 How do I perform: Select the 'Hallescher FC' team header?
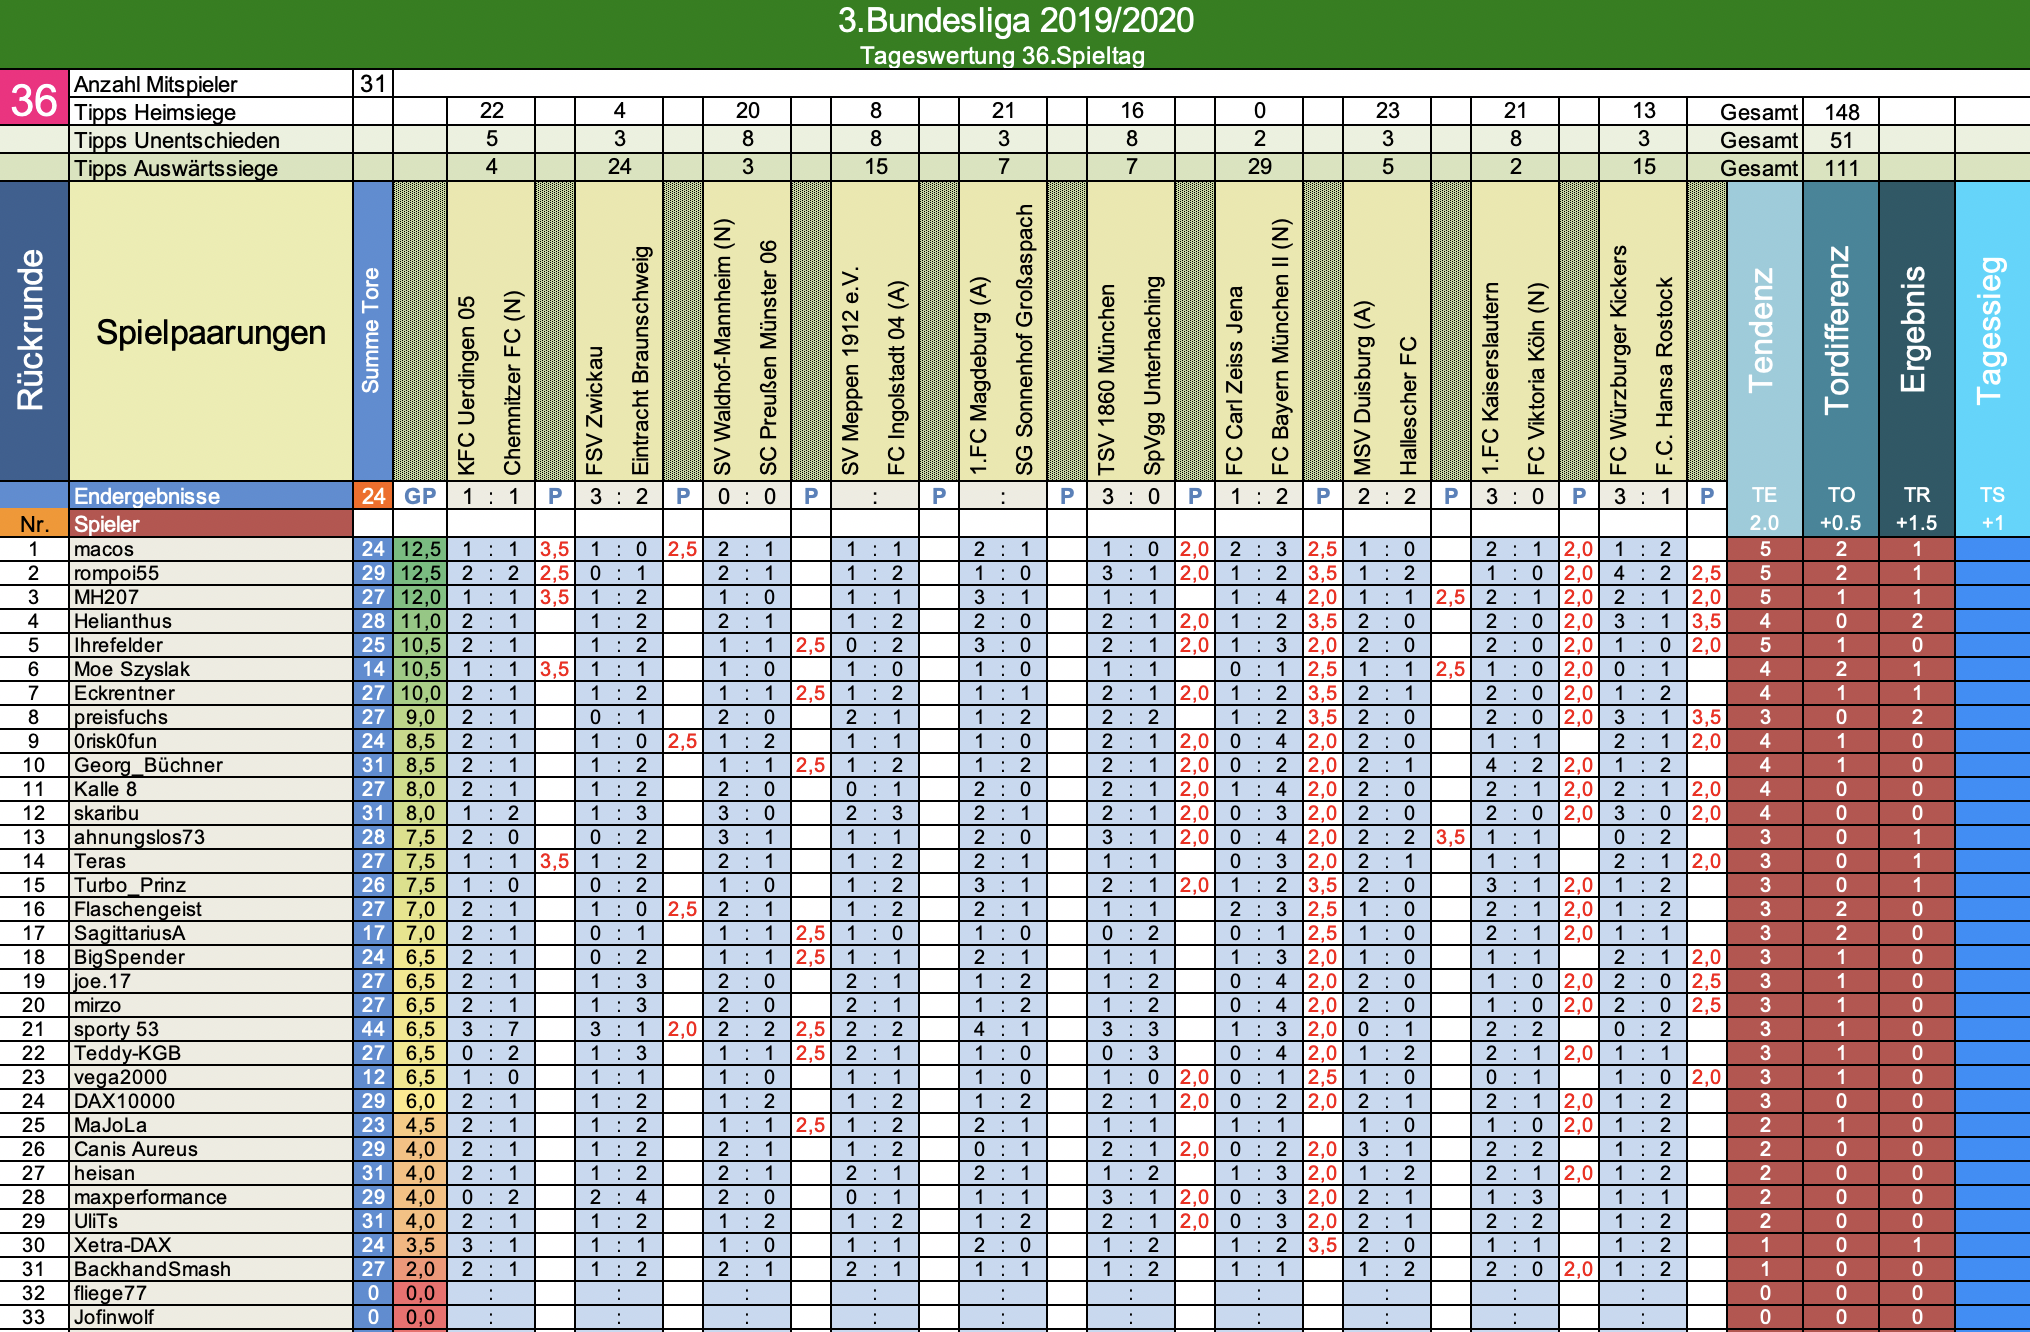(x=1409, y=406)
